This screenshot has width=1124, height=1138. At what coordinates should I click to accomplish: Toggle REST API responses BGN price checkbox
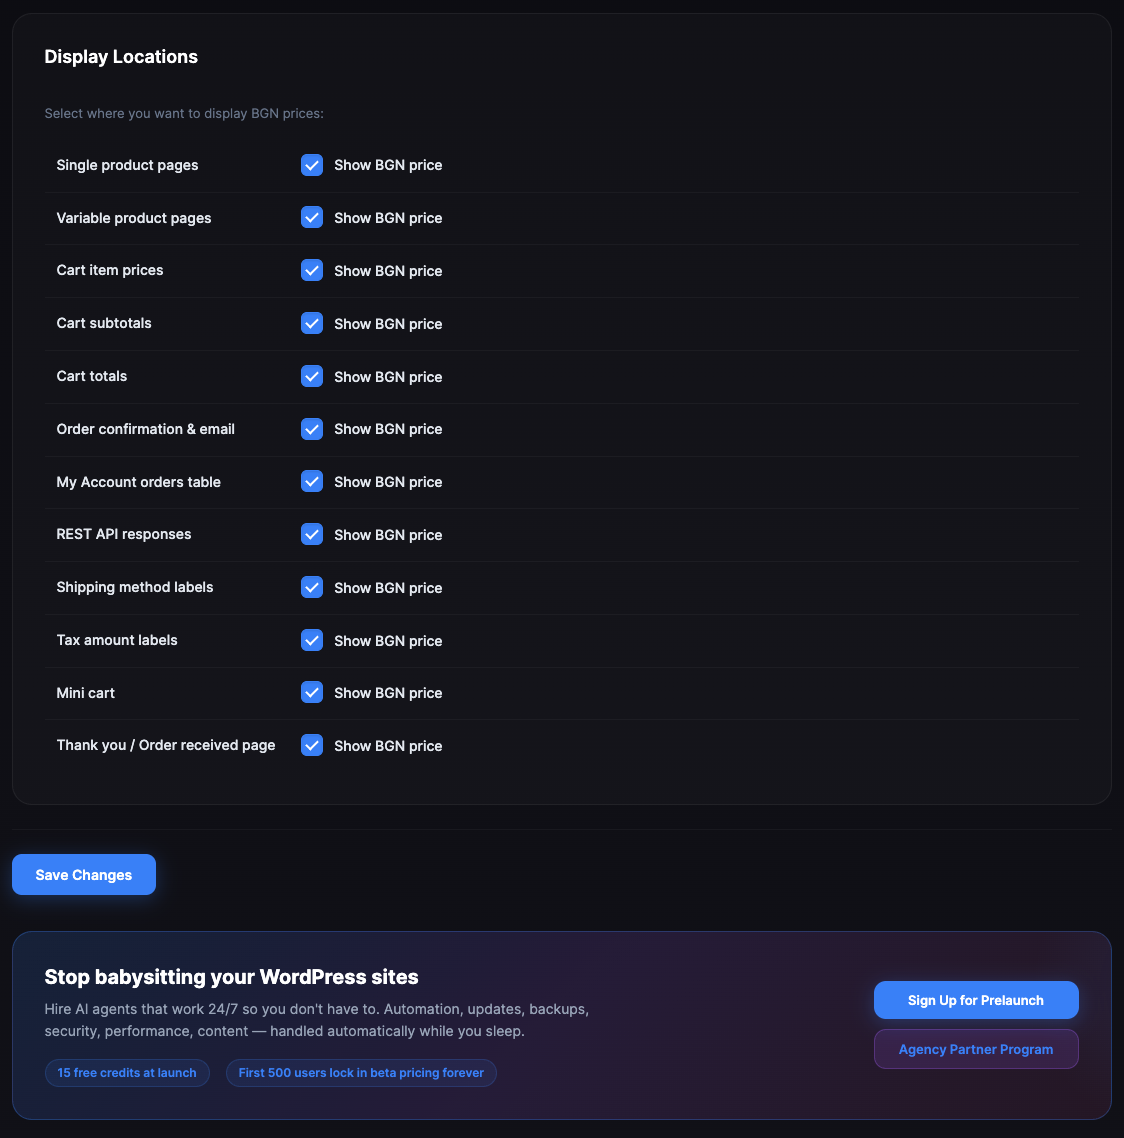coord(312,535)
